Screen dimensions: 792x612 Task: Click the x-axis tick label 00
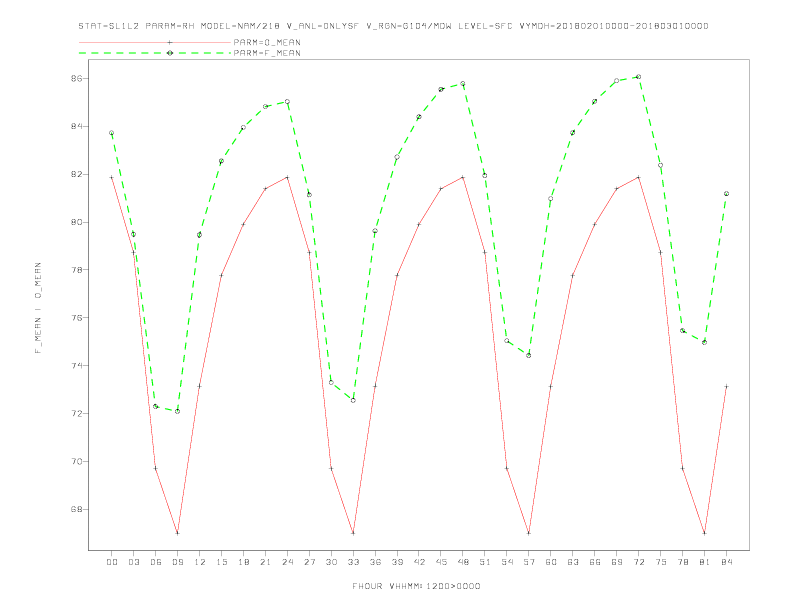tap(112, 562)
